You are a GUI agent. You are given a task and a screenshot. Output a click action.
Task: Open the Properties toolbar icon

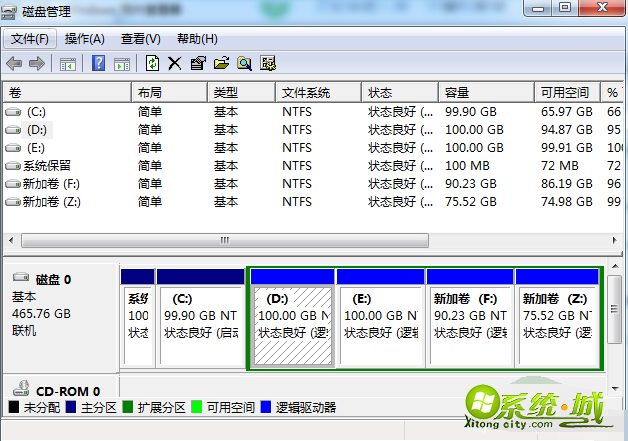198,63
